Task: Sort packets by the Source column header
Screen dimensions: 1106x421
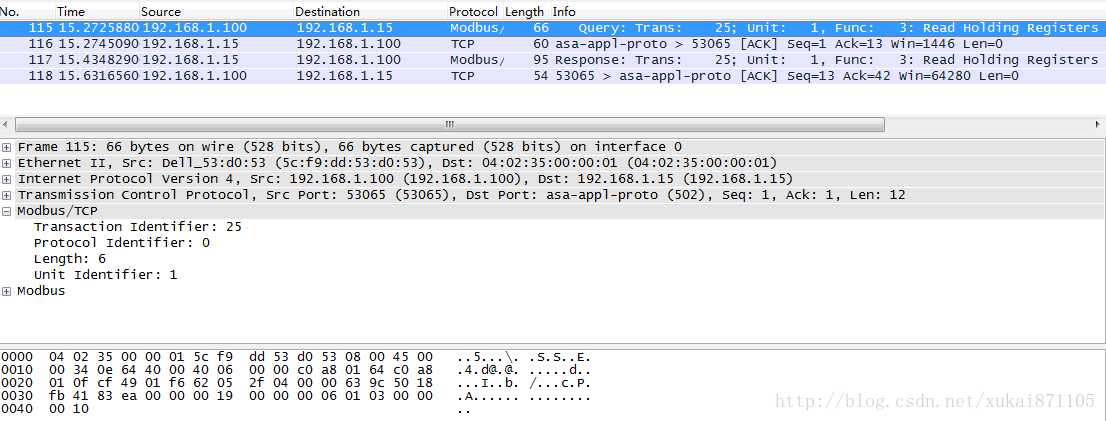Action: point(216,11)
